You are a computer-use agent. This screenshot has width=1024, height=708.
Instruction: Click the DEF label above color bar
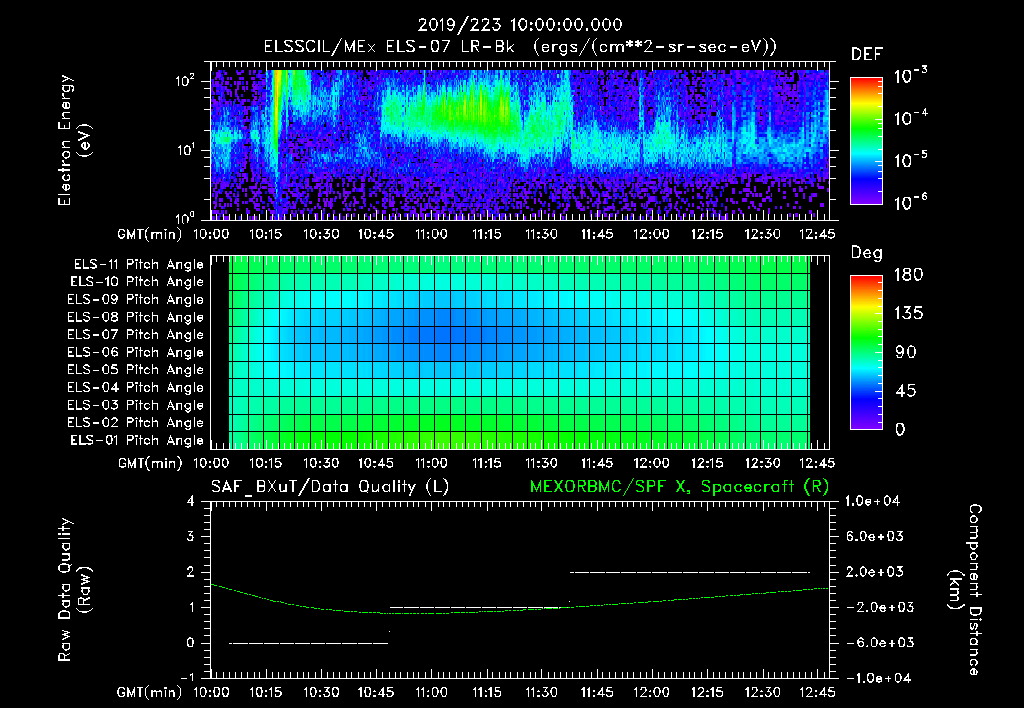click(x=867, y=55)
